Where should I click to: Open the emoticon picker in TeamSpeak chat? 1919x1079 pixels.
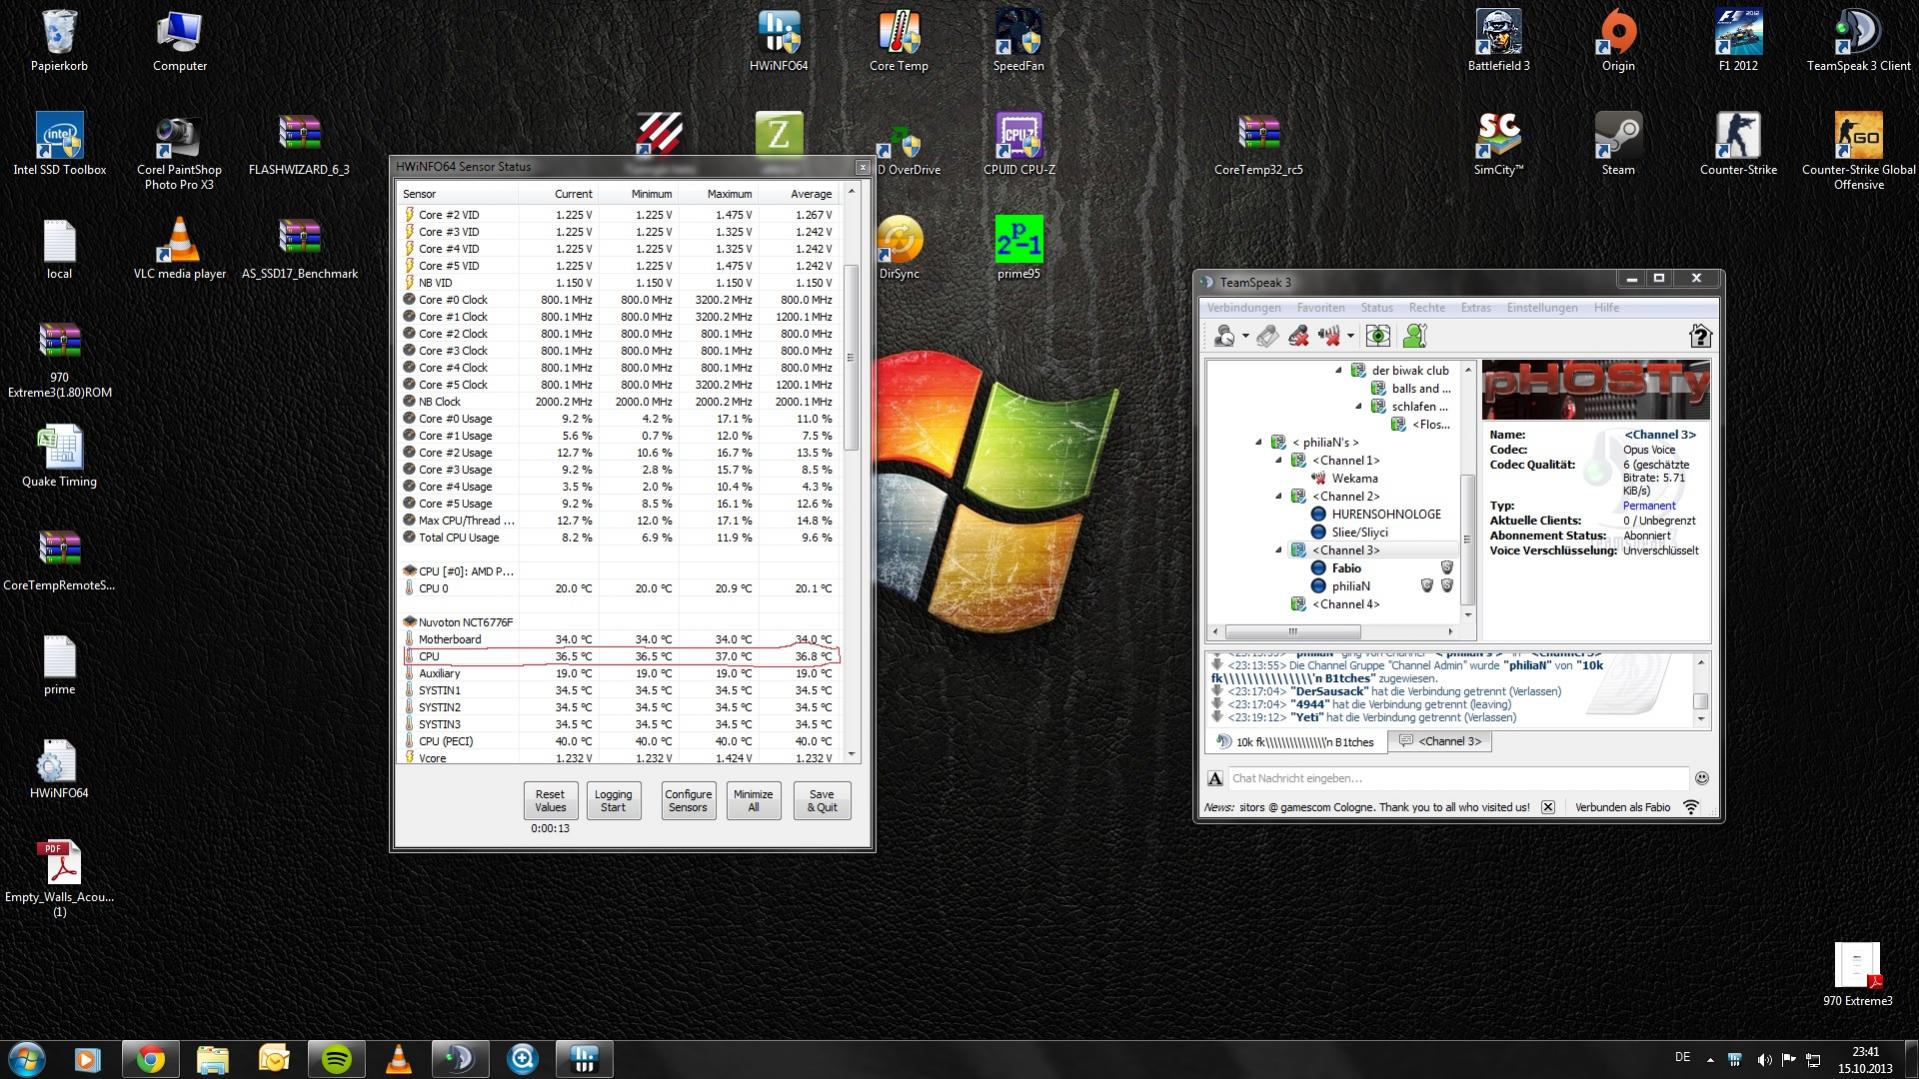[1702, 778]
